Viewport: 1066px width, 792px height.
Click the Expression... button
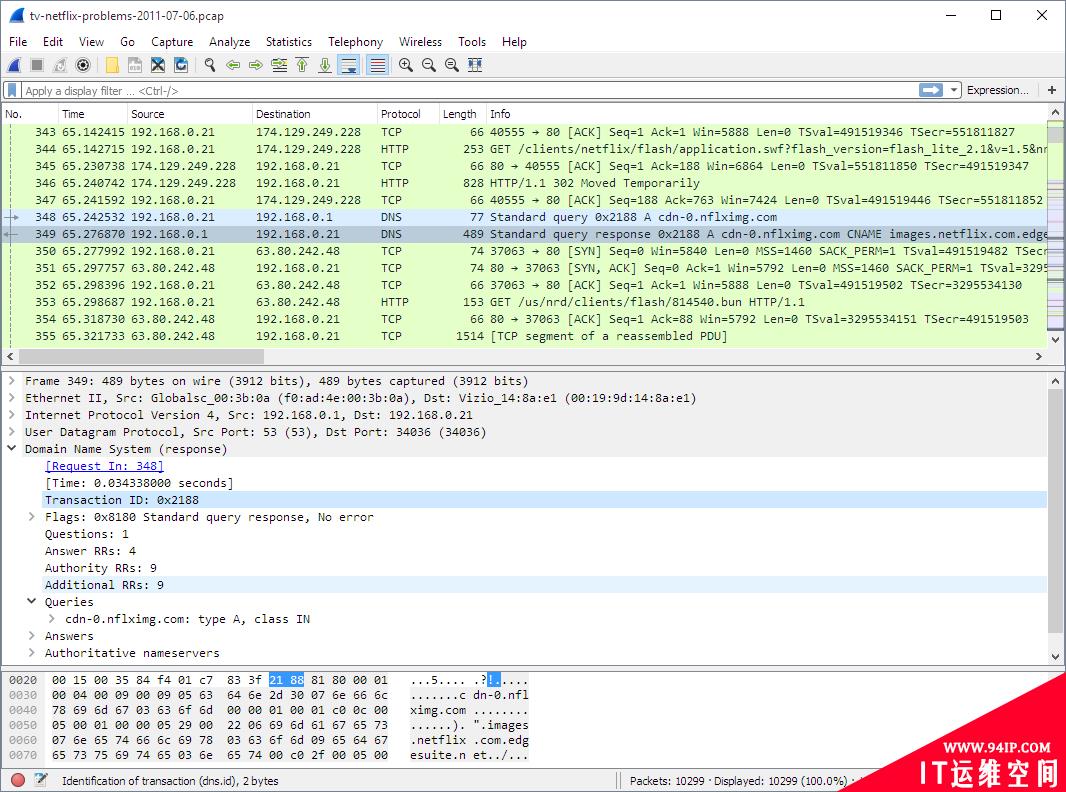click(x=997, y=90)
